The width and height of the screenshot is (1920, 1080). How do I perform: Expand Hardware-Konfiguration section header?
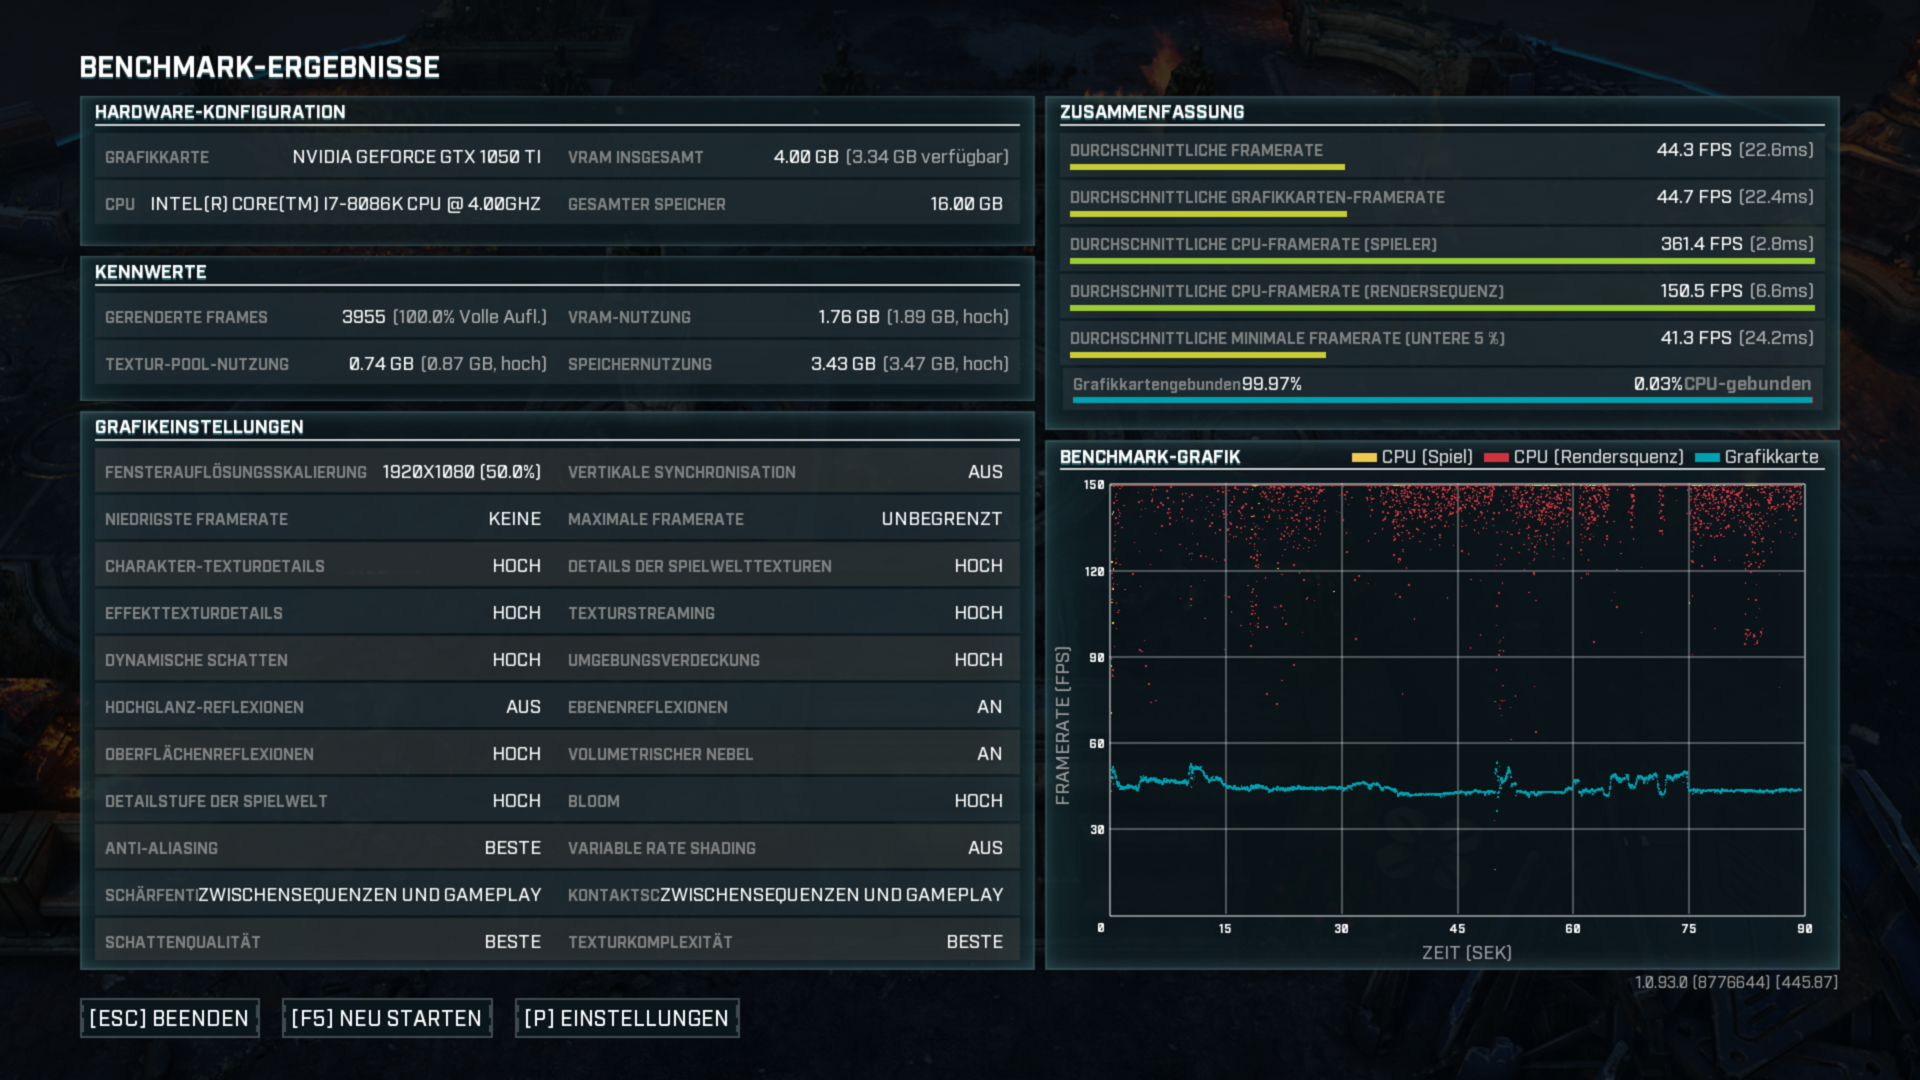222,113
